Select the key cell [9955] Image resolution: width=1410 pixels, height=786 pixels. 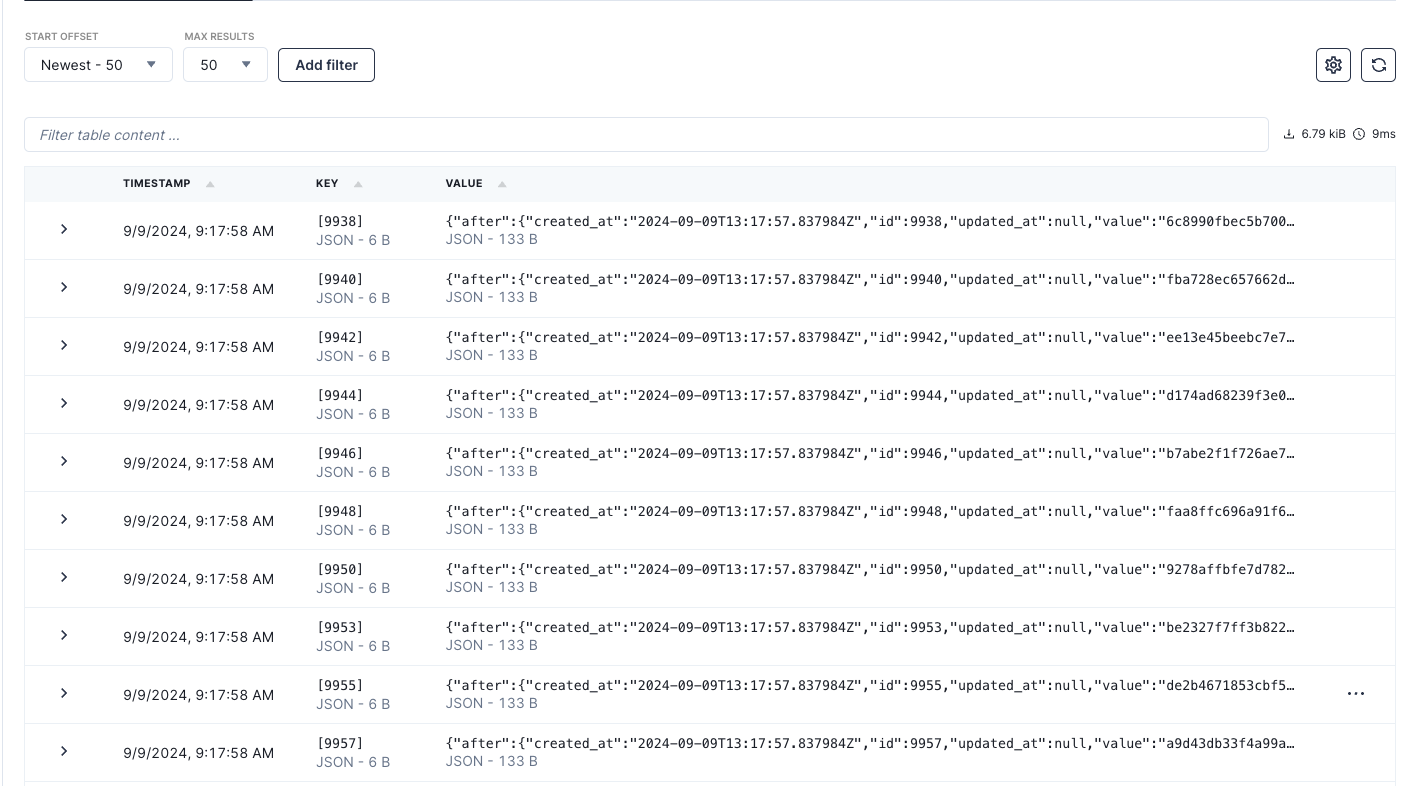point(340,685)
